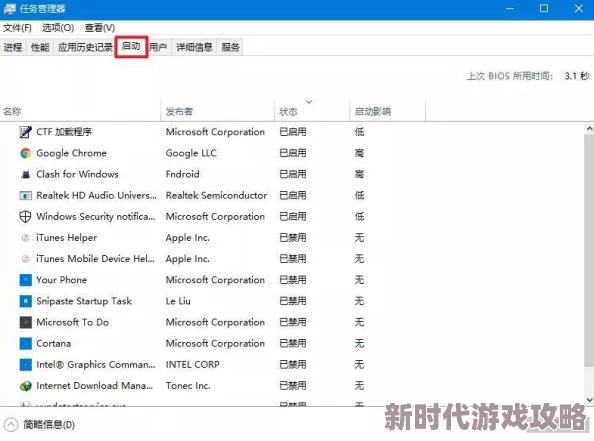Click the Google Chrome icon in list
The image size is (594, 441).
pos(25,153)
